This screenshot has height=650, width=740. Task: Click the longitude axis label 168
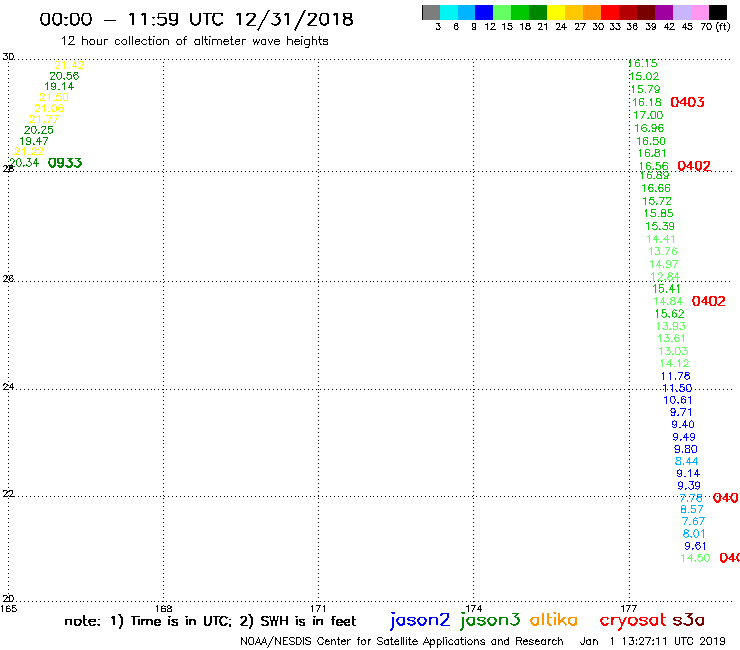pyautogui.click(x=163, y=608)
